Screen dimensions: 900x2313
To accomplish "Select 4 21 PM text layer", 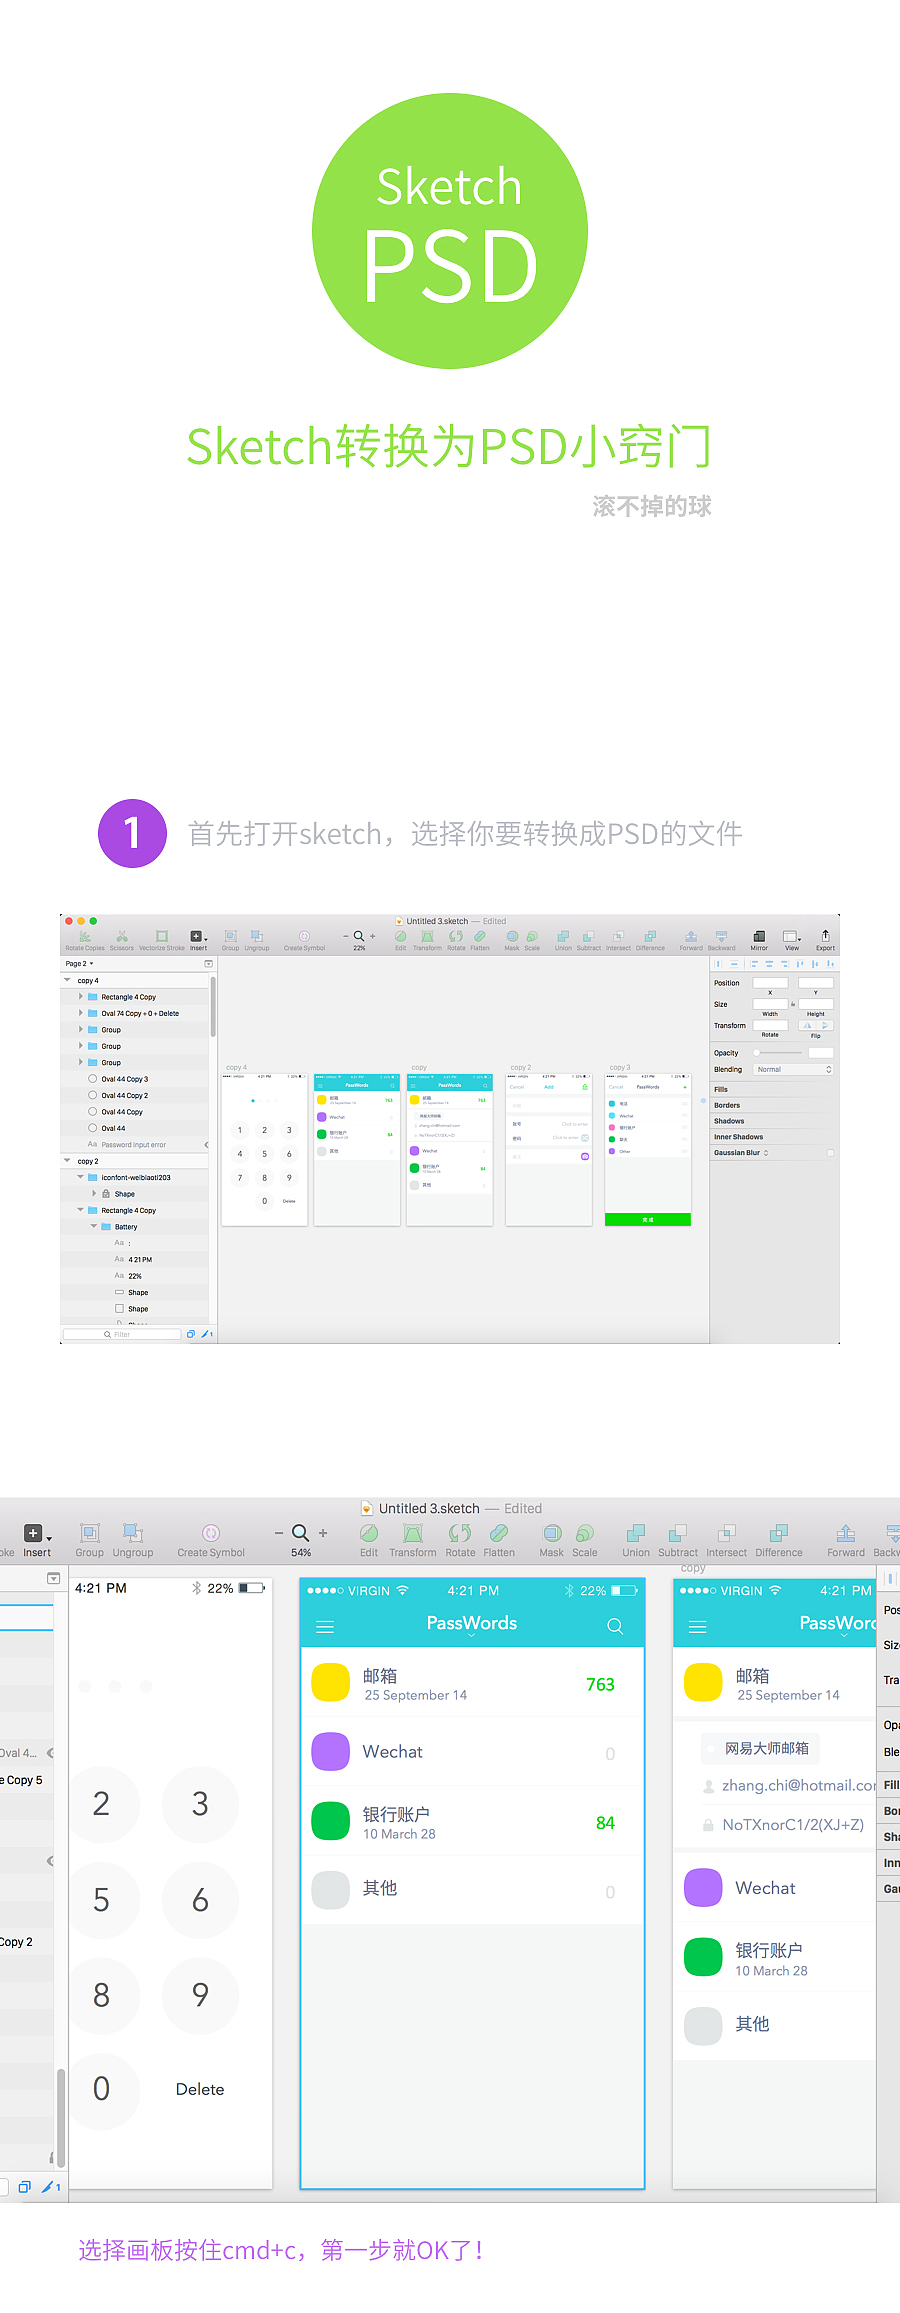I will click(135, 1260).
